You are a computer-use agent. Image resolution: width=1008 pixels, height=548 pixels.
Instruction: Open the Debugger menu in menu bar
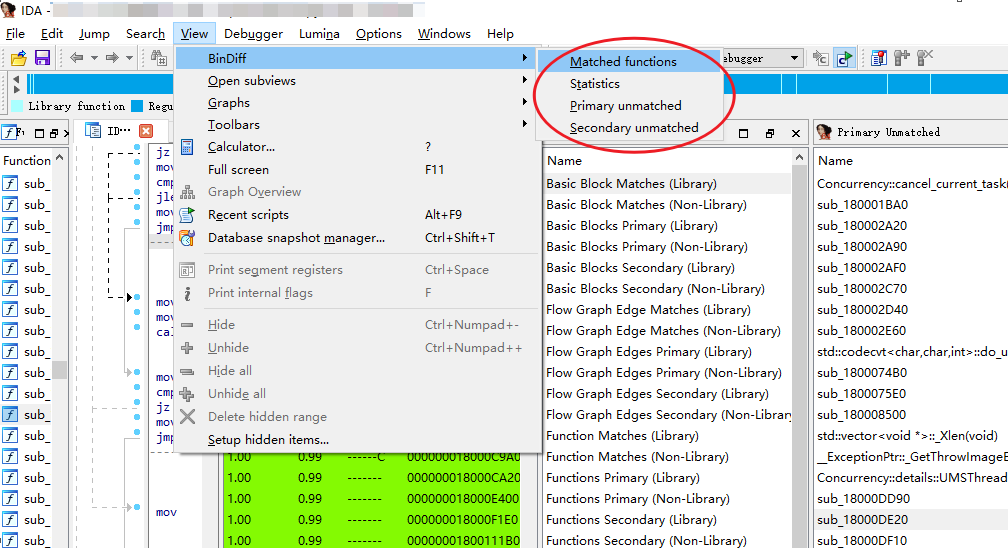click(253, 34)
